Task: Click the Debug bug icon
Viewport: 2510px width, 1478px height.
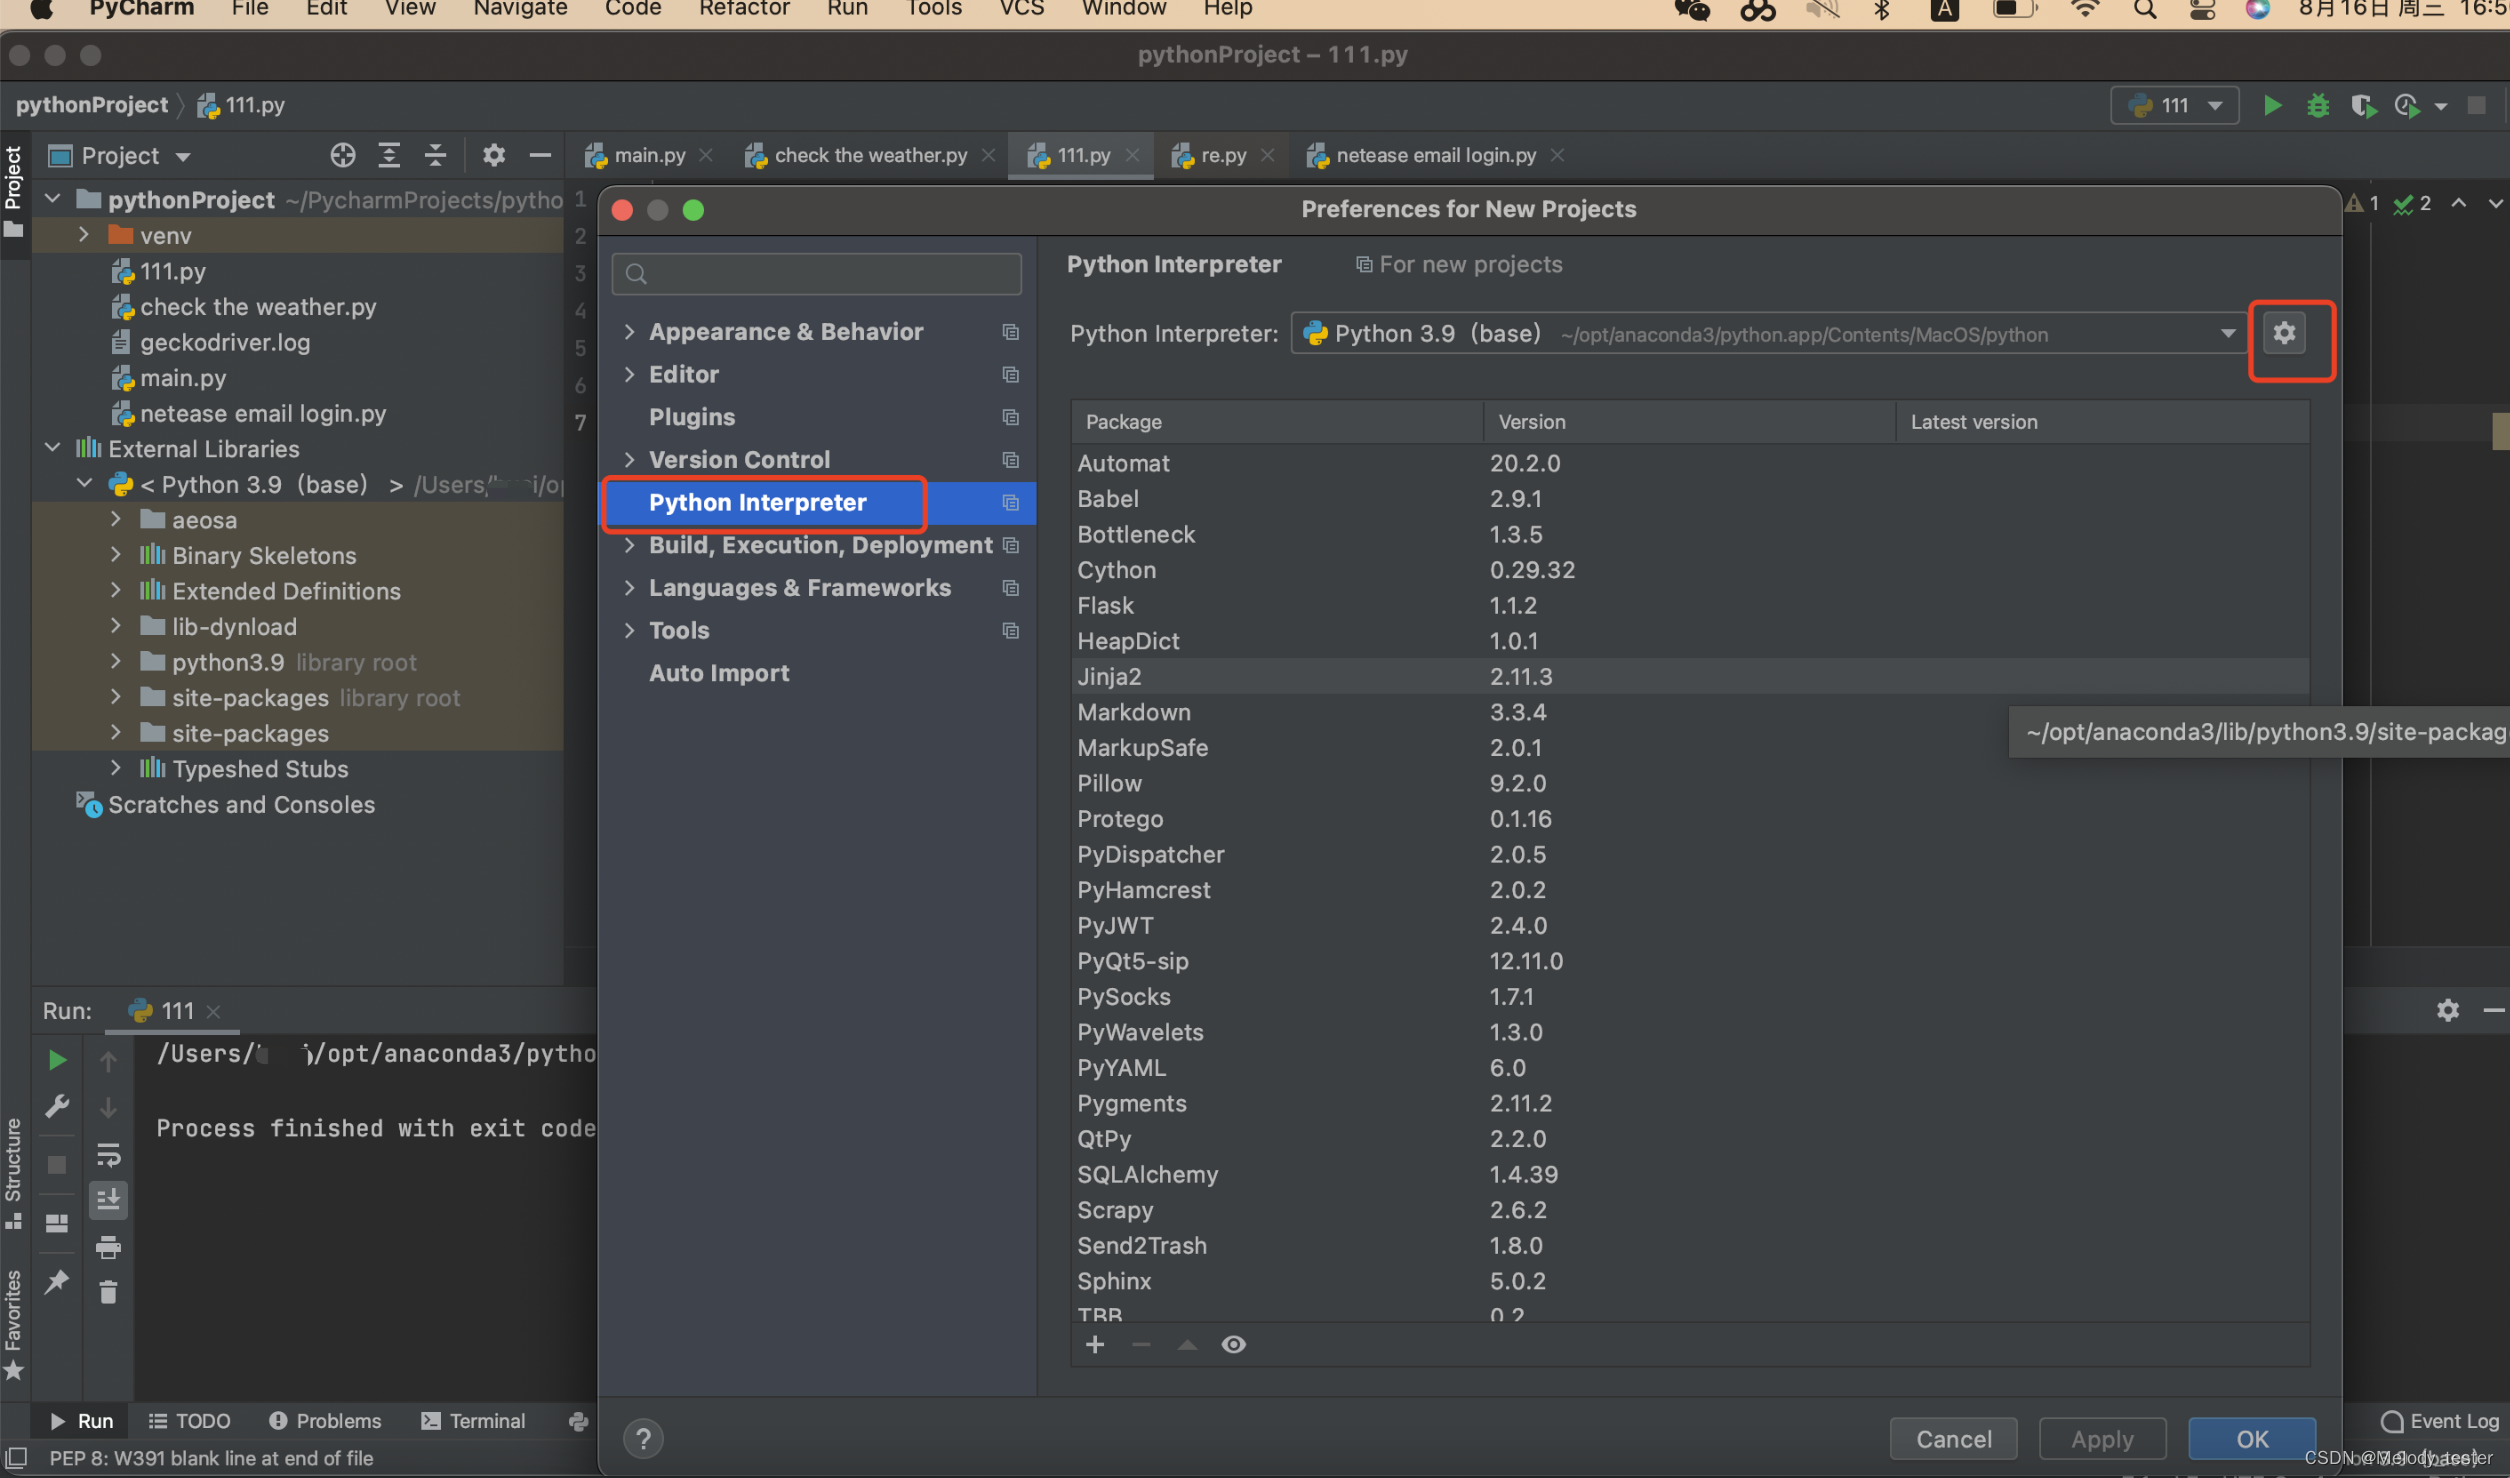Action: (2318, 106)
